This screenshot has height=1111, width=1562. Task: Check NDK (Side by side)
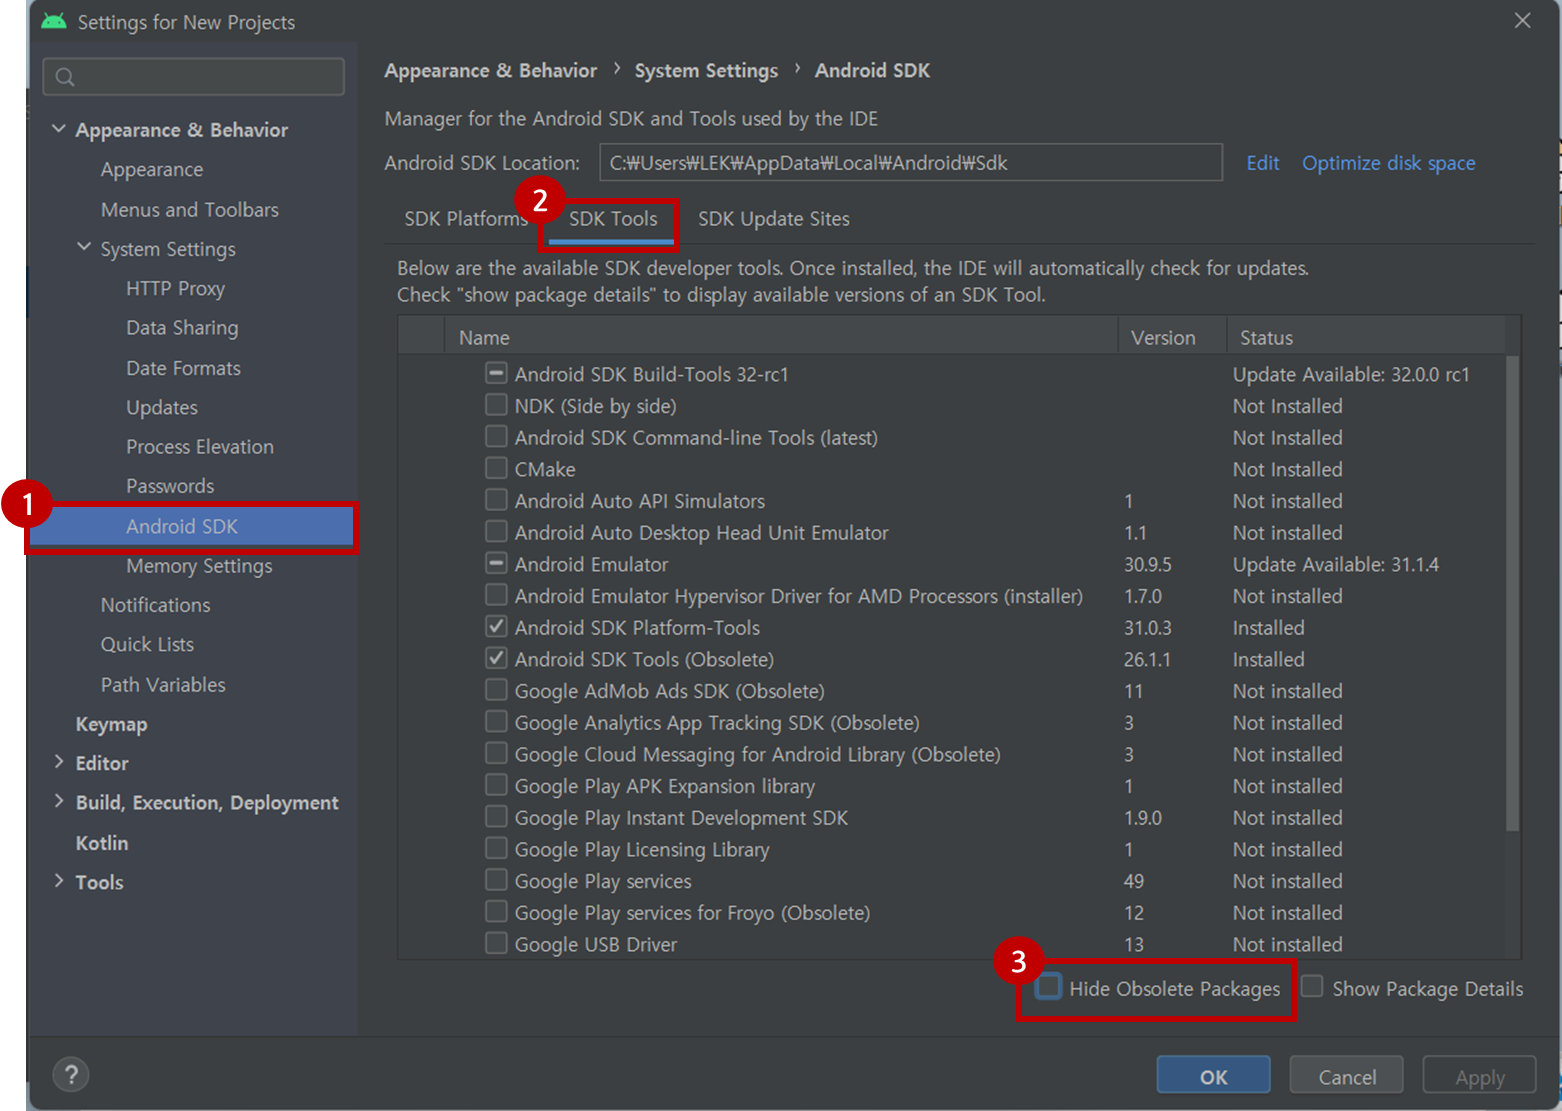coord(496,405)
